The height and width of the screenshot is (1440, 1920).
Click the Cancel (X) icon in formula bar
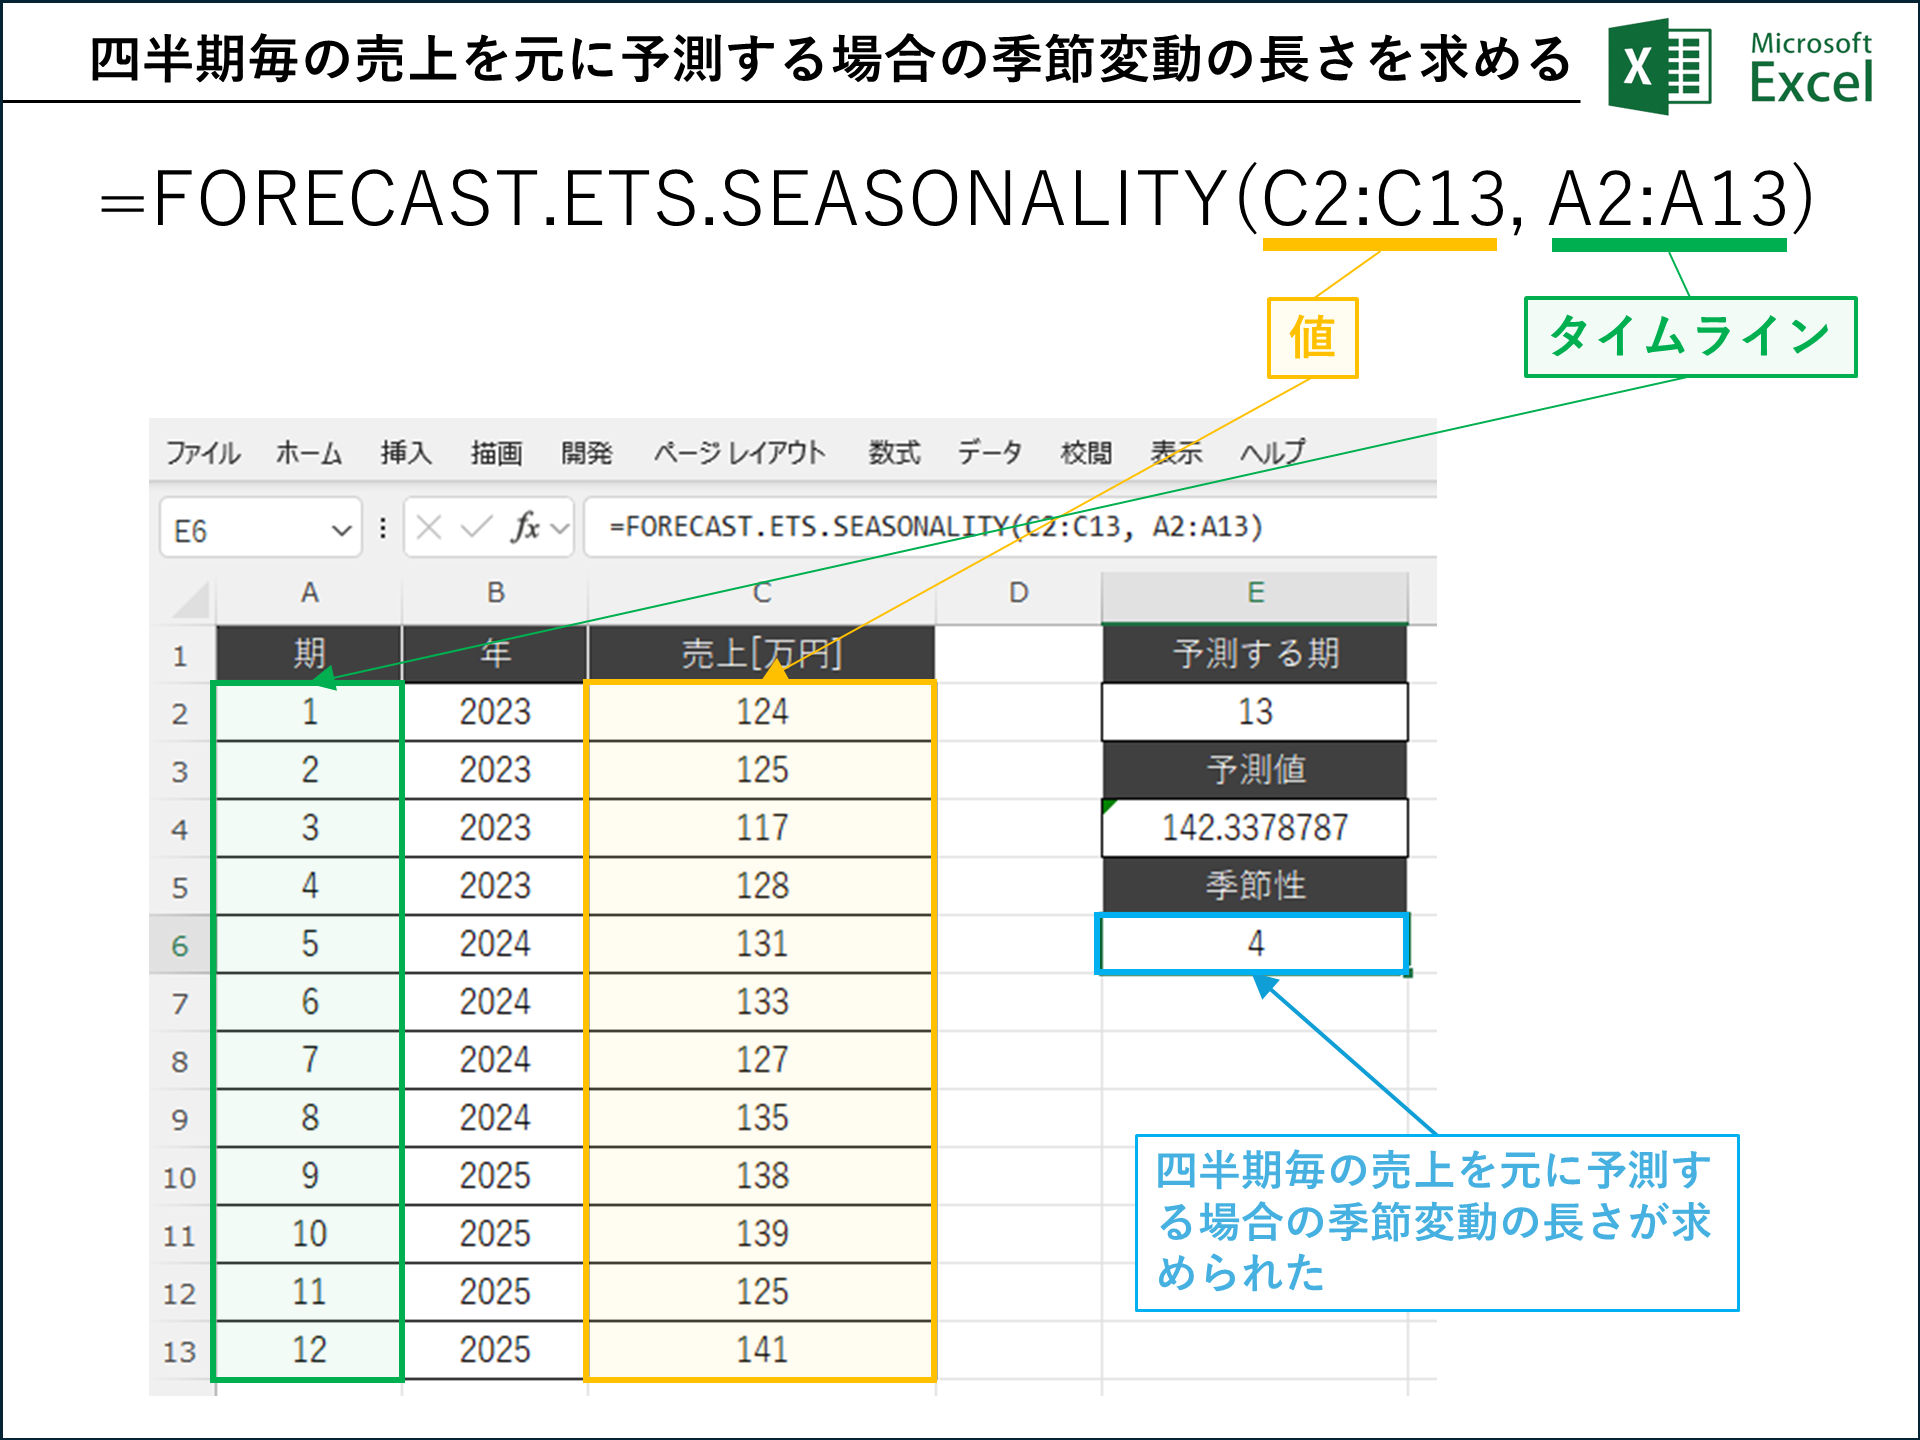point(427,528)
